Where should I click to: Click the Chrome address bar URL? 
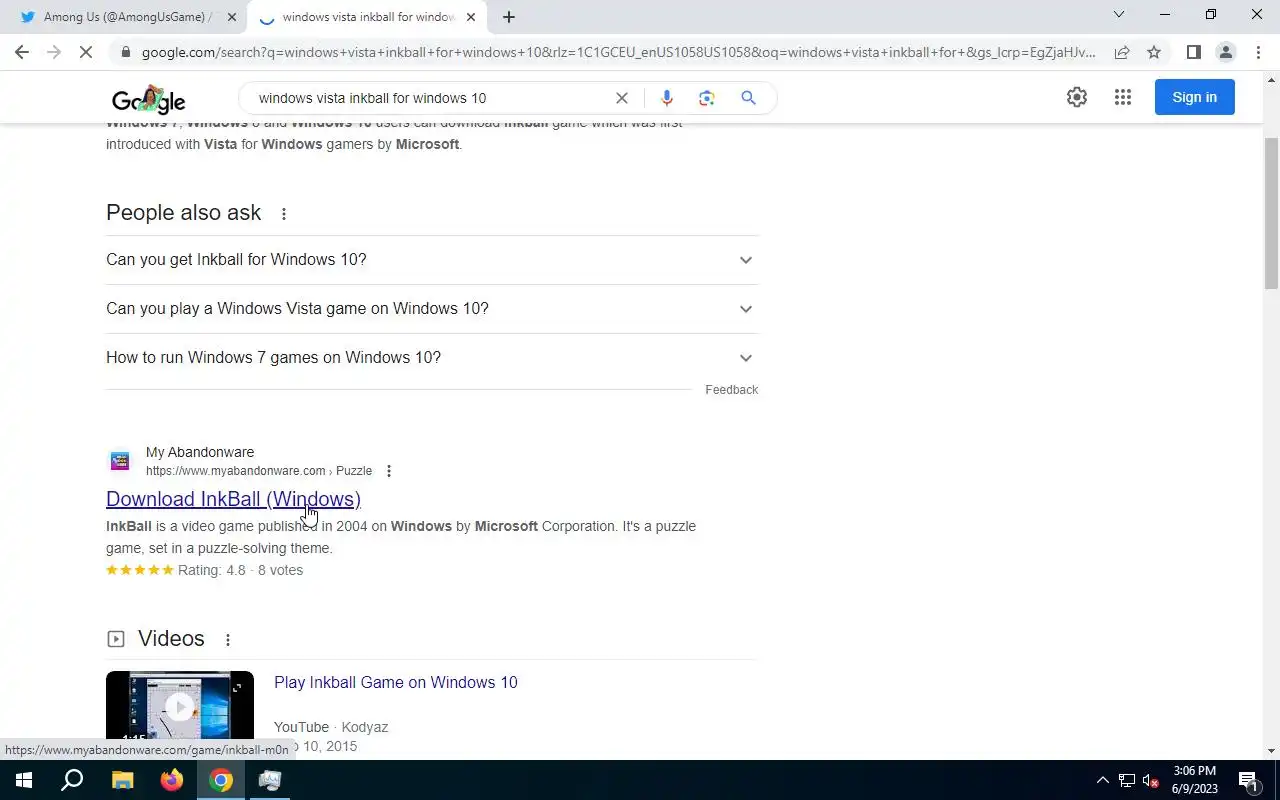coord(618,52)
